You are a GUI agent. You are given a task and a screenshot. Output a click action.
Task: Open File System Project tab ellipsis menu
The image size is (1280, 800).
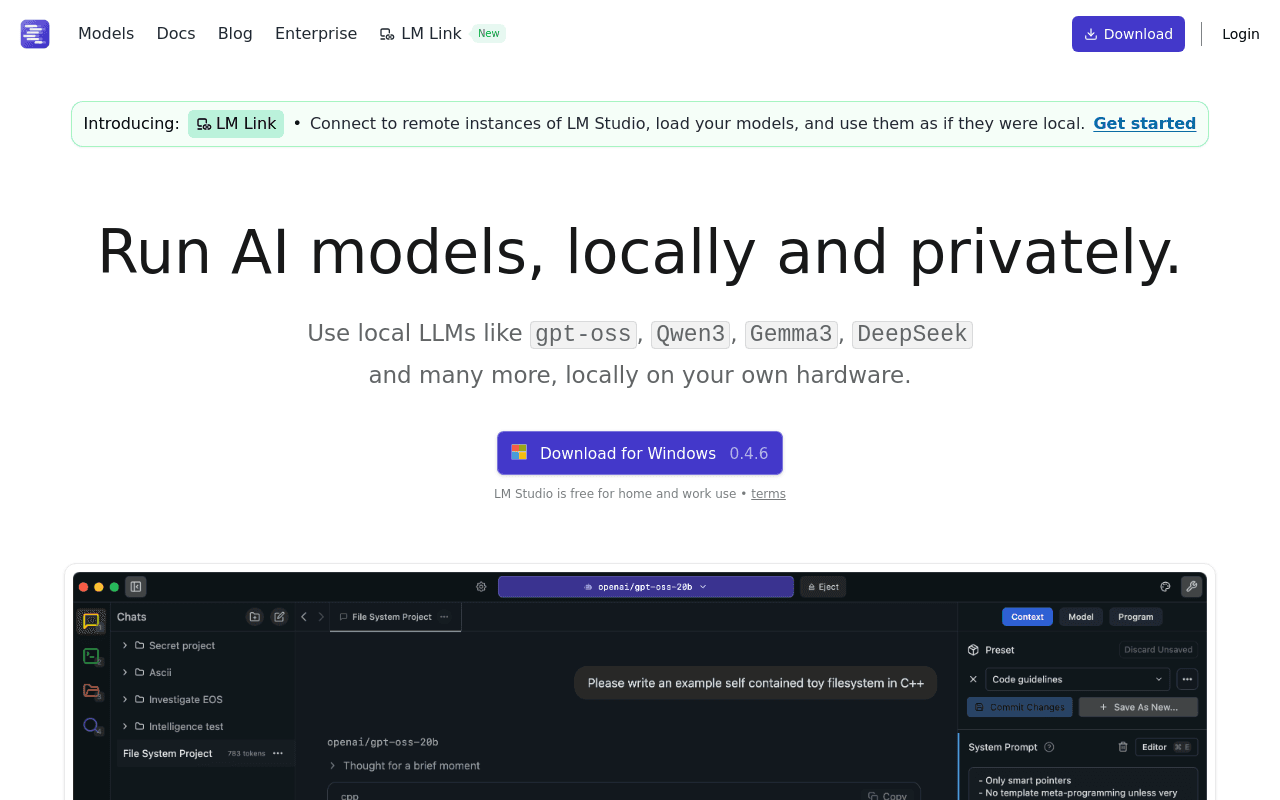(x=444, y=617)
